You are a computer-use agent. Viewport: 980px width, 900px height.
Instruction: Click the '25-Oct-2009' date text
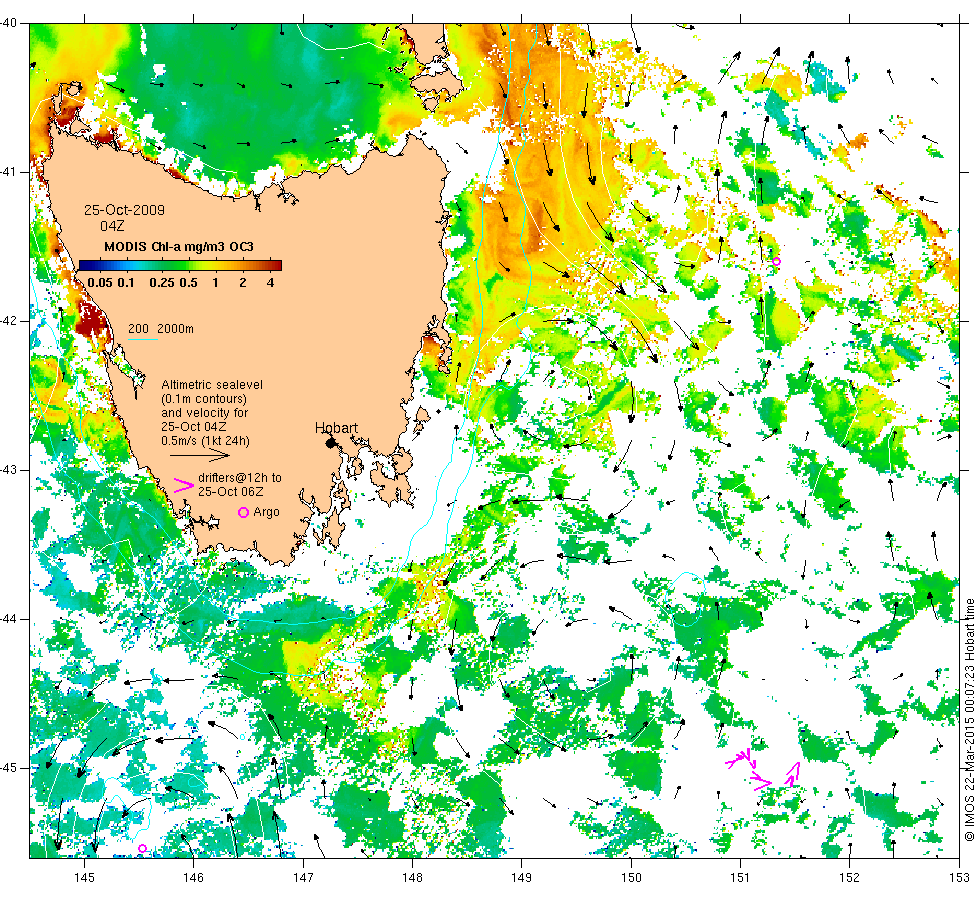(124, 210)
